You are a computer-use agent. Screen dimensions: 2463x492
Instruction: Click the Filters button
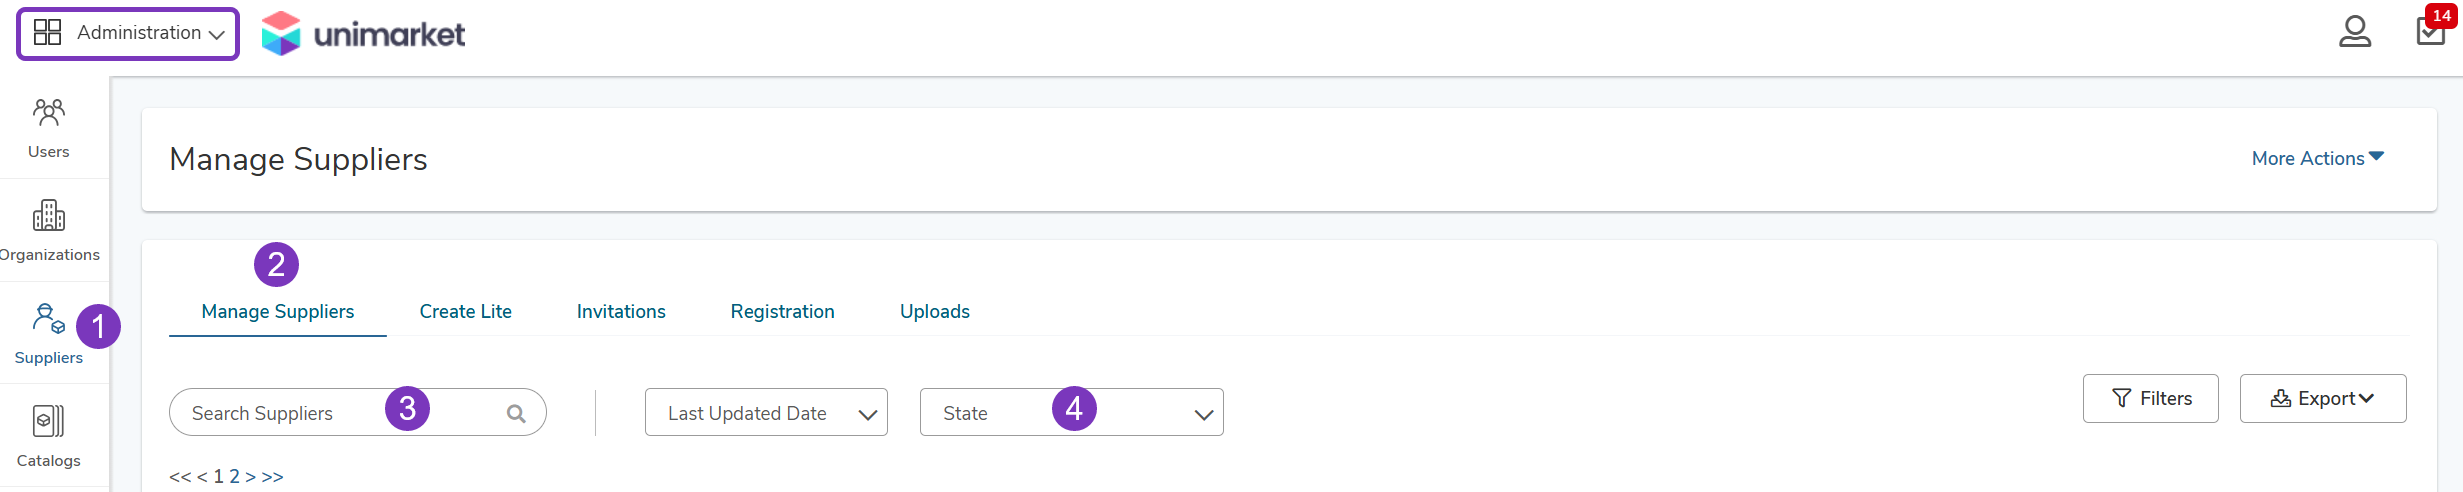(2150, 398)
